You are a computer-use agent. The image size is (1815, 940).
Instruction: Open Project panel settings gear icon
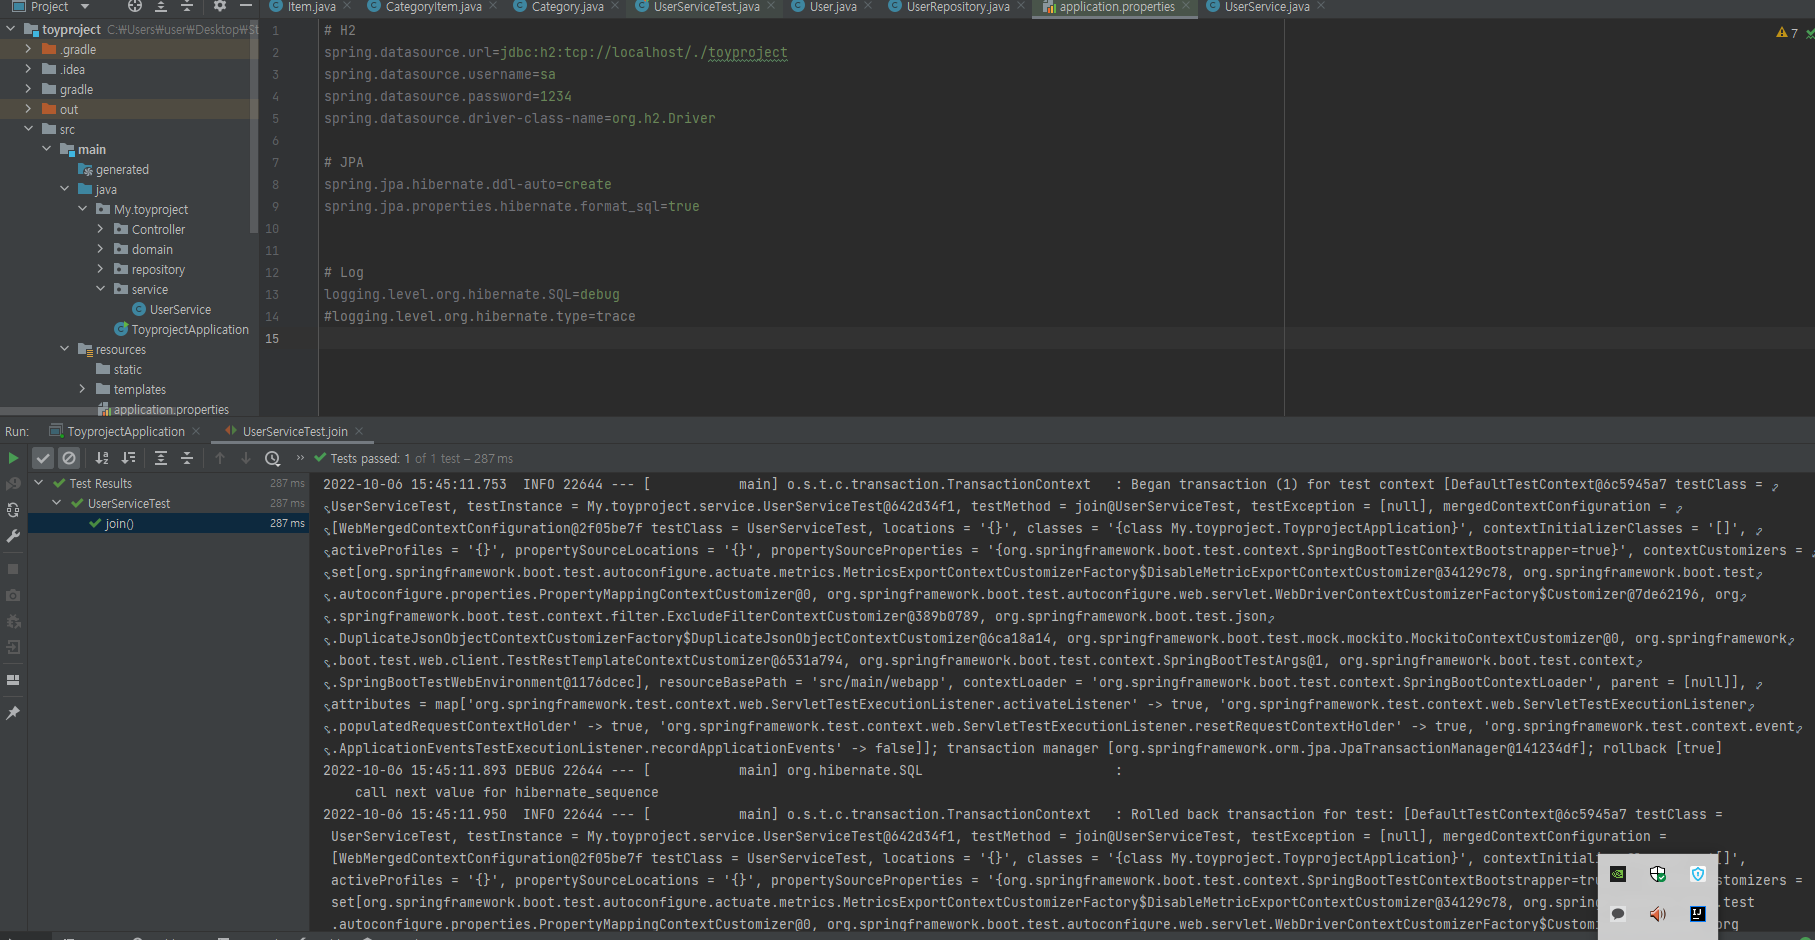pos(219,7)
